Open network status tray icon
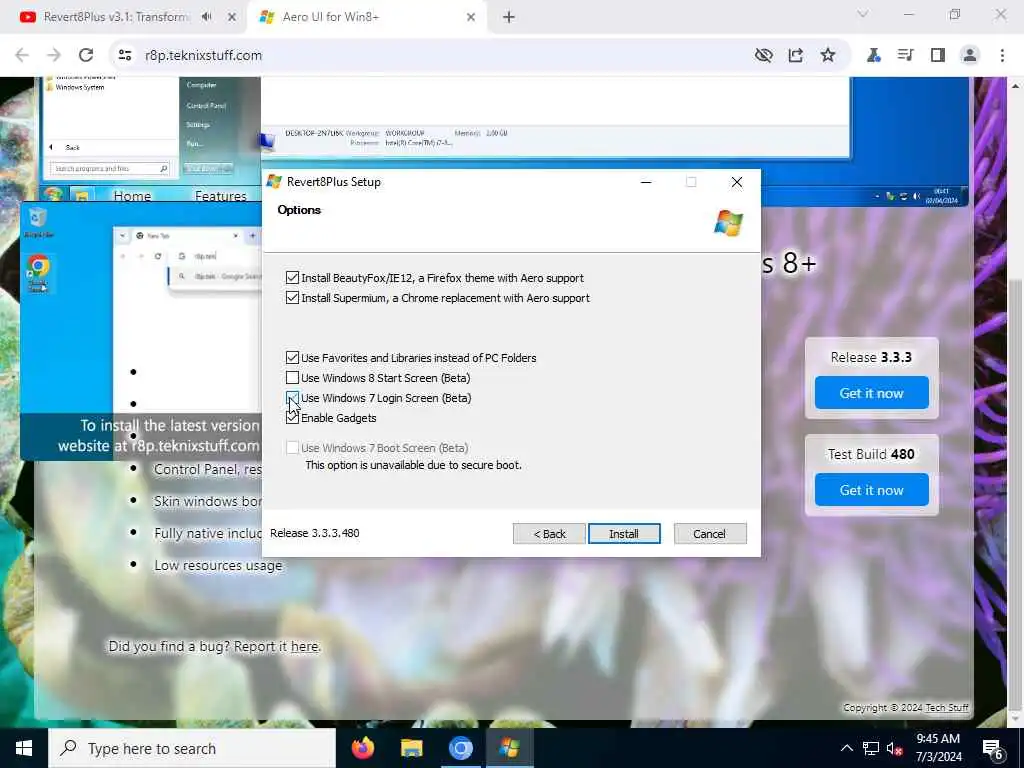This screenshot has width=1024, height=768. click(871, 748)
